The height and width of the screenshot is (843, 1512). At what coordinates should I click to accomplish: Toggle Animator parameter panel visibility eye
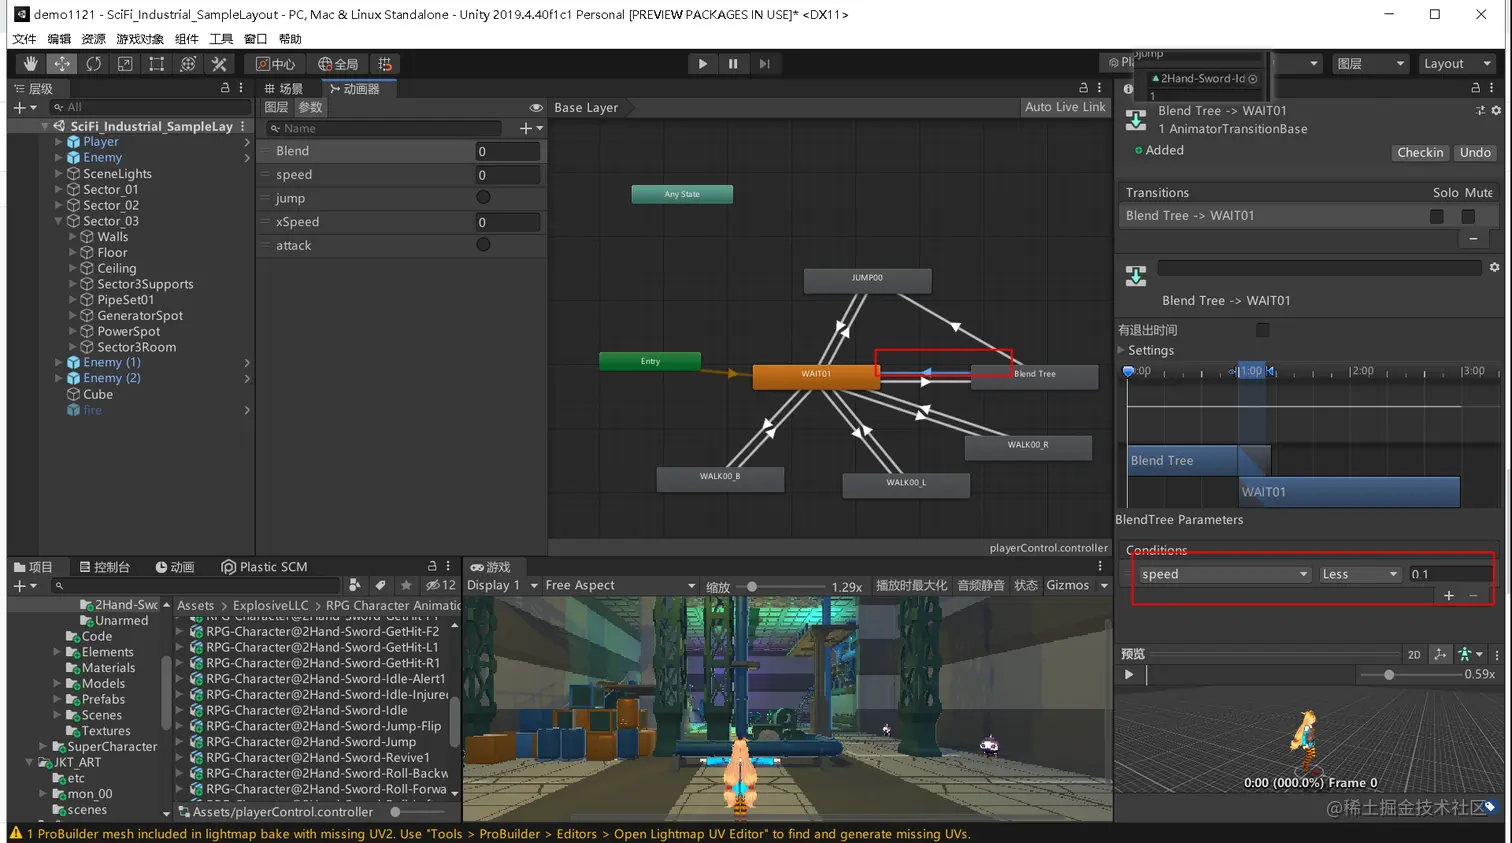[536, 107]
